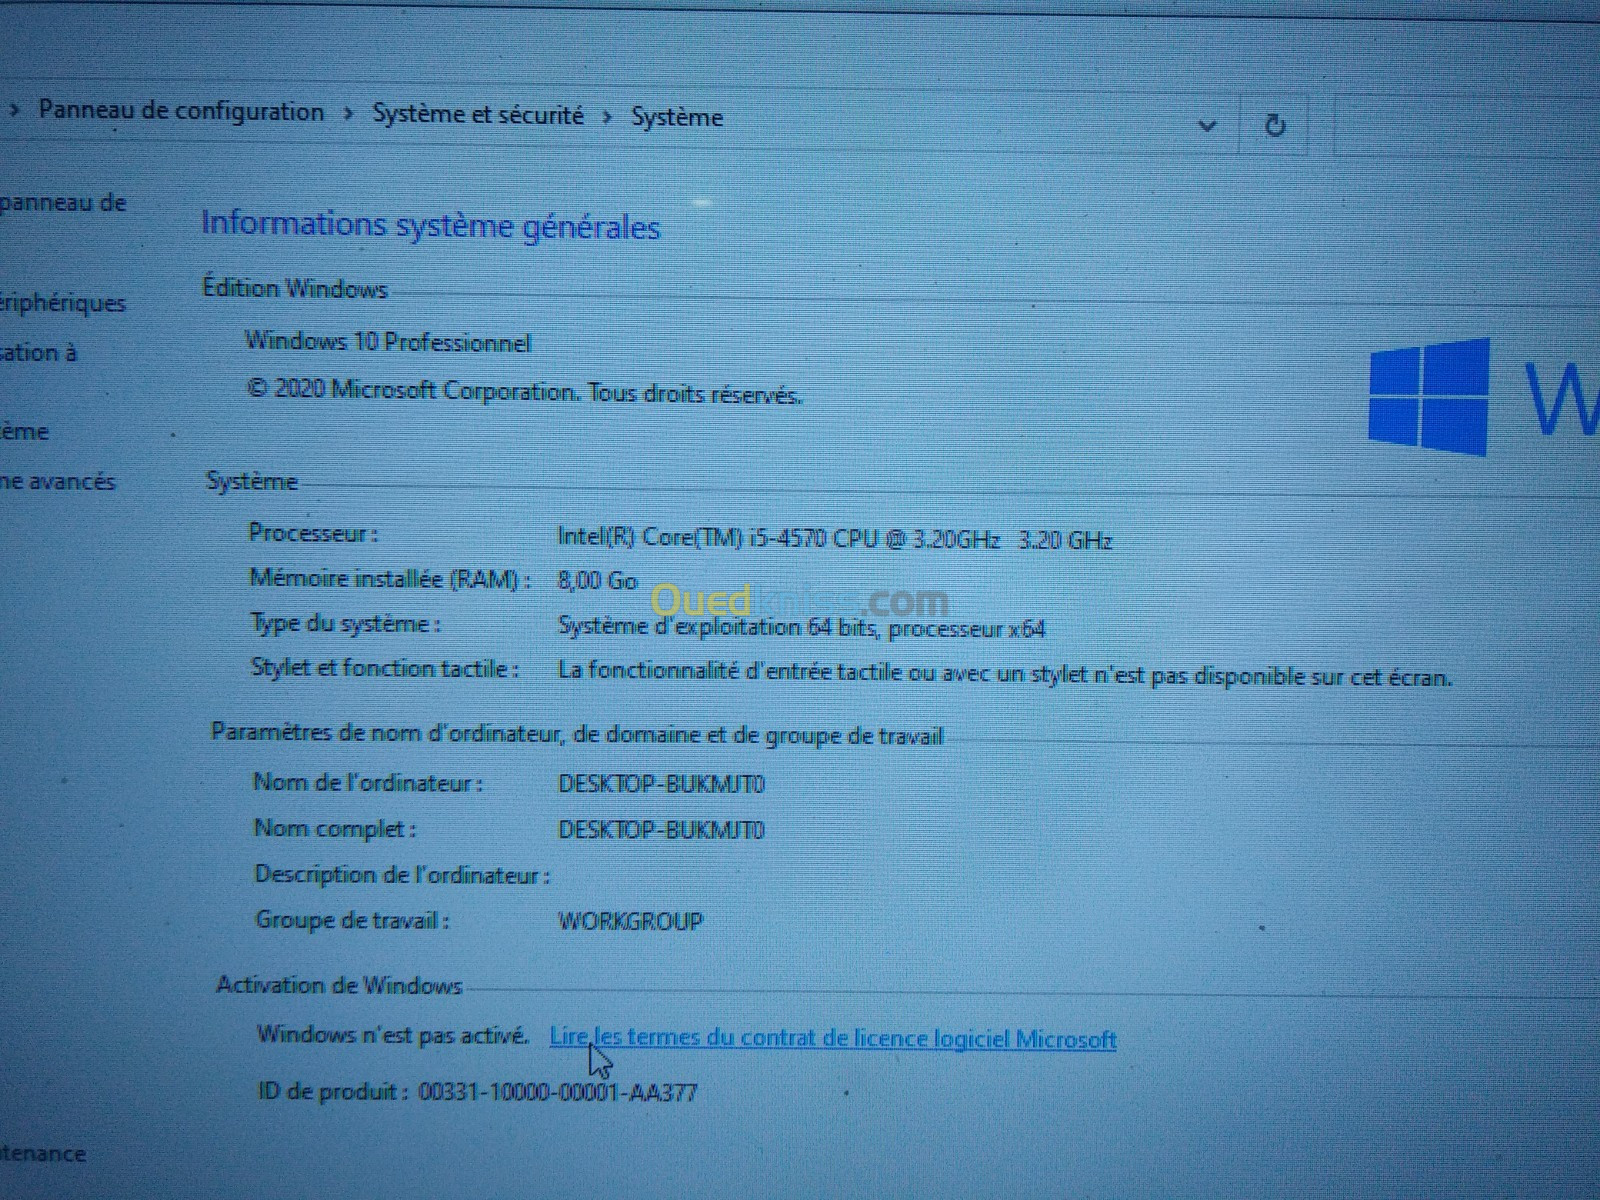This screenshot has height=1200, width=1600.
Task: Open sidebar link ending 'ériphériques'
Action: [x=63, y=303]
